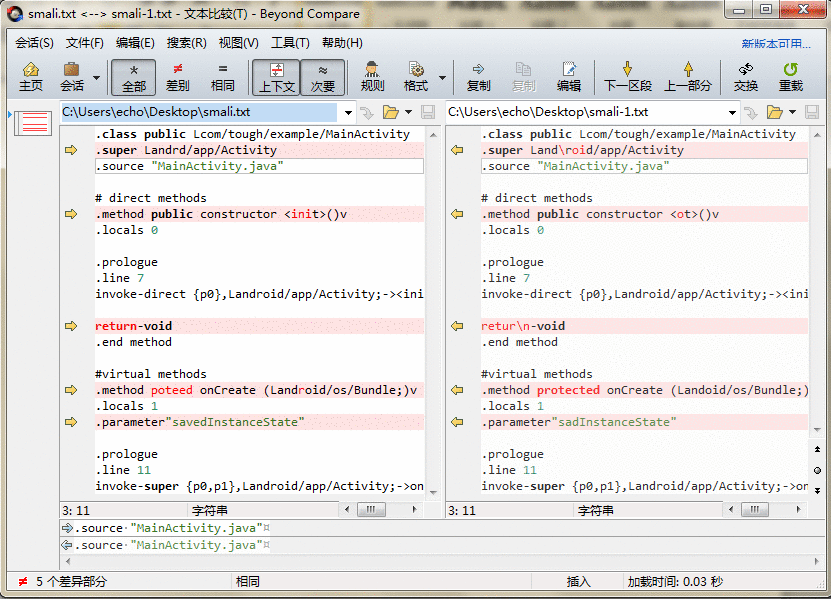
Task: Open the 视图(V) menu
Action: (238, 43)
